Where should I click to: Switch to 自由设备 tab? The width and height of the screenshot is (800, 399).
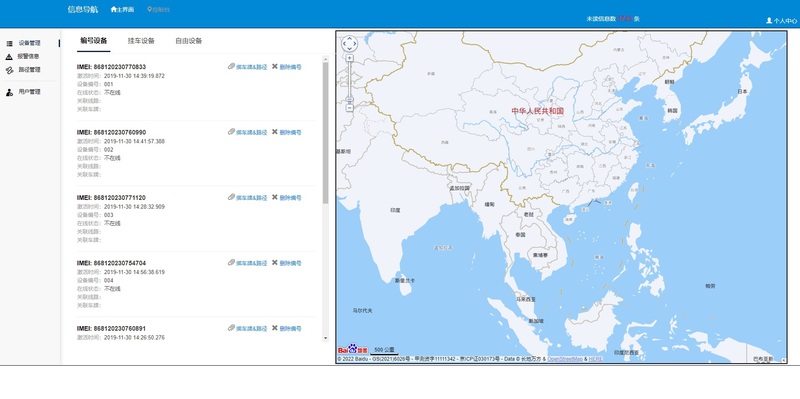(x=188, y=41)
